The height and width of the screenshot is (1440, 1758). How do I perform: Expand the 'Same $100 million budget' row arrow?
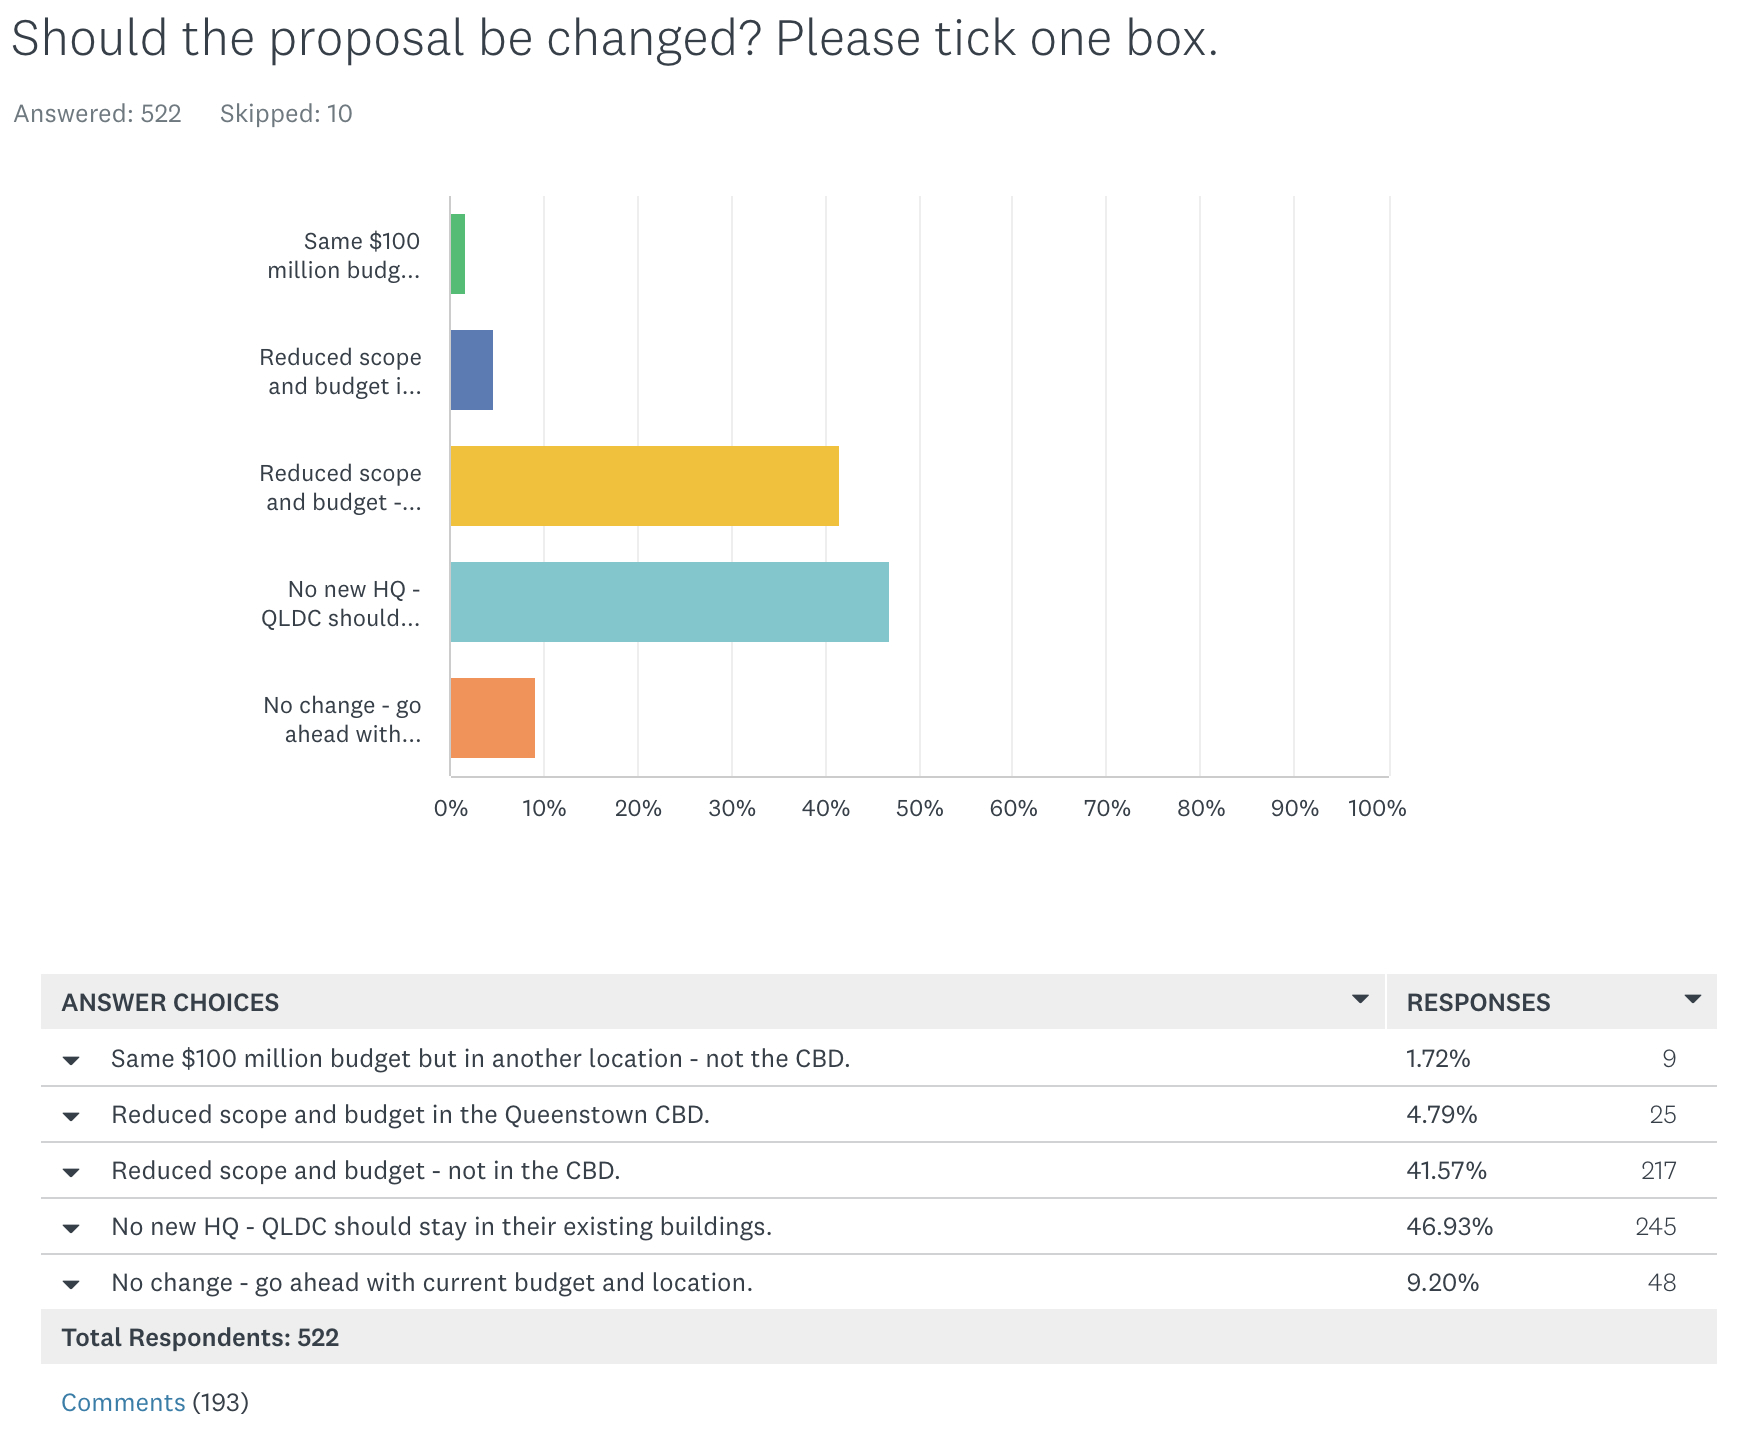coord(71,1060)
